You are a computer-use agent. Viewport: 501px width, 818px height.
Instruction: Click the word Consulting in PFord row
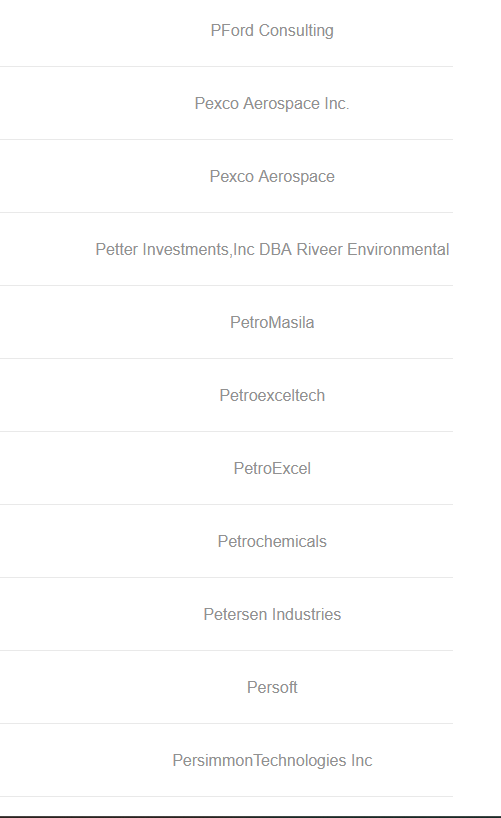click(x=296, y=31)
